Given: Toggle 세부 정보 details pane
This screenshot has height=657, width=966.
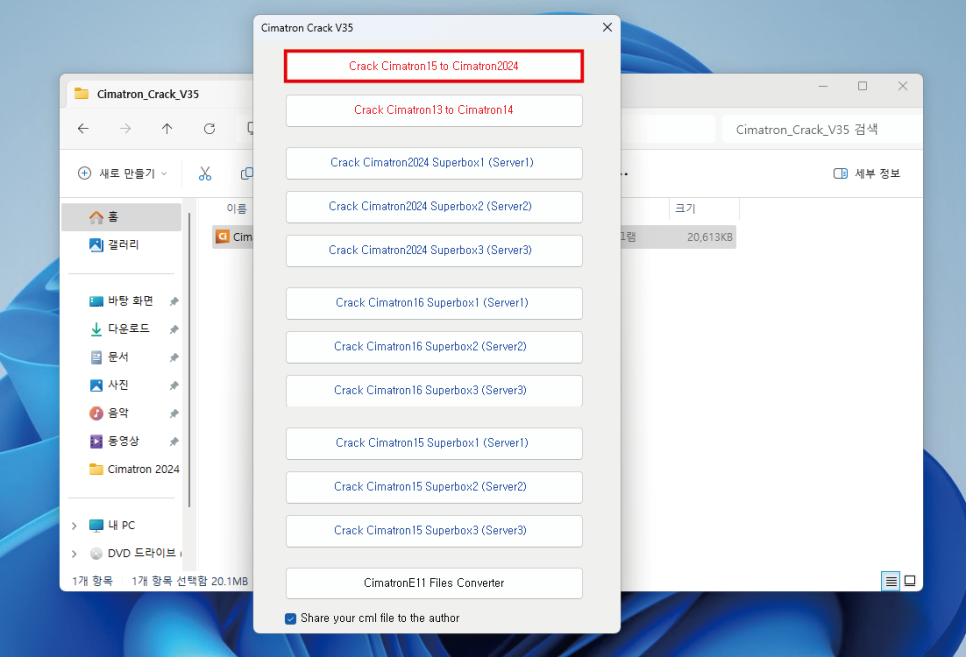Looking at the screenshot, I should coord(866,174).
